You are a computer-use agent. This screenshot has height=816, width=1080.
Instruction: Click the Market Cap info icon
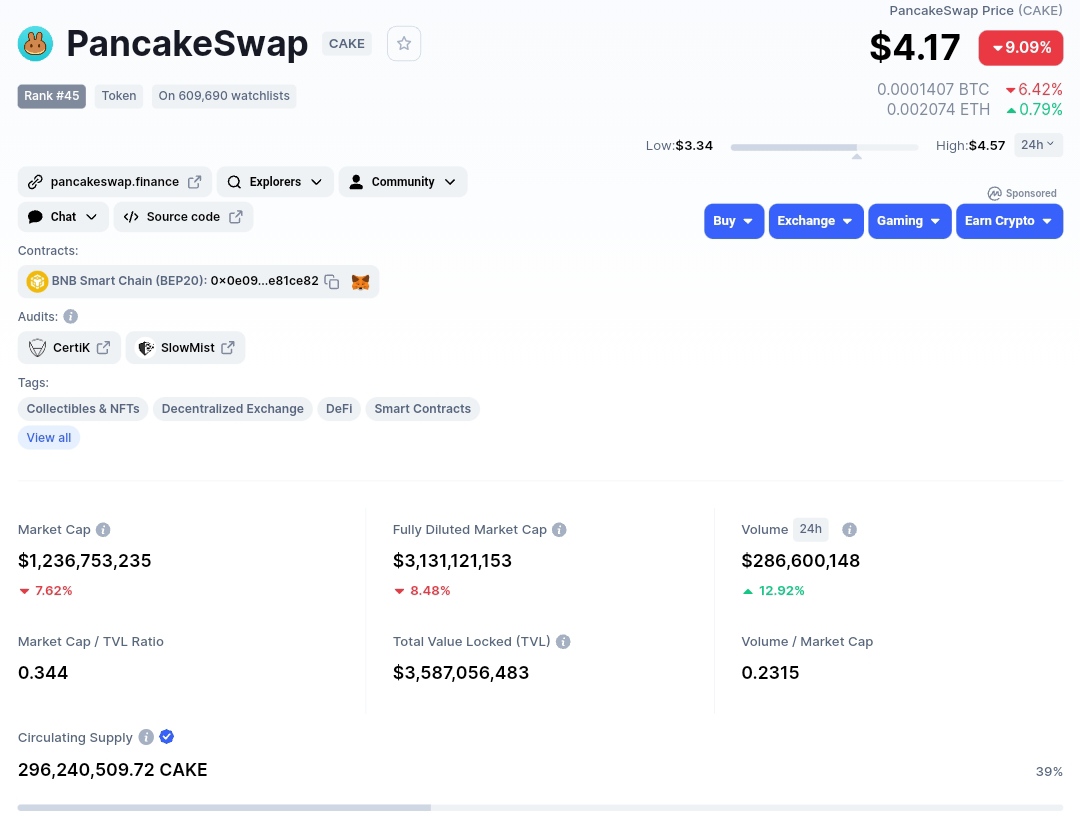click(x=103, y=530)
